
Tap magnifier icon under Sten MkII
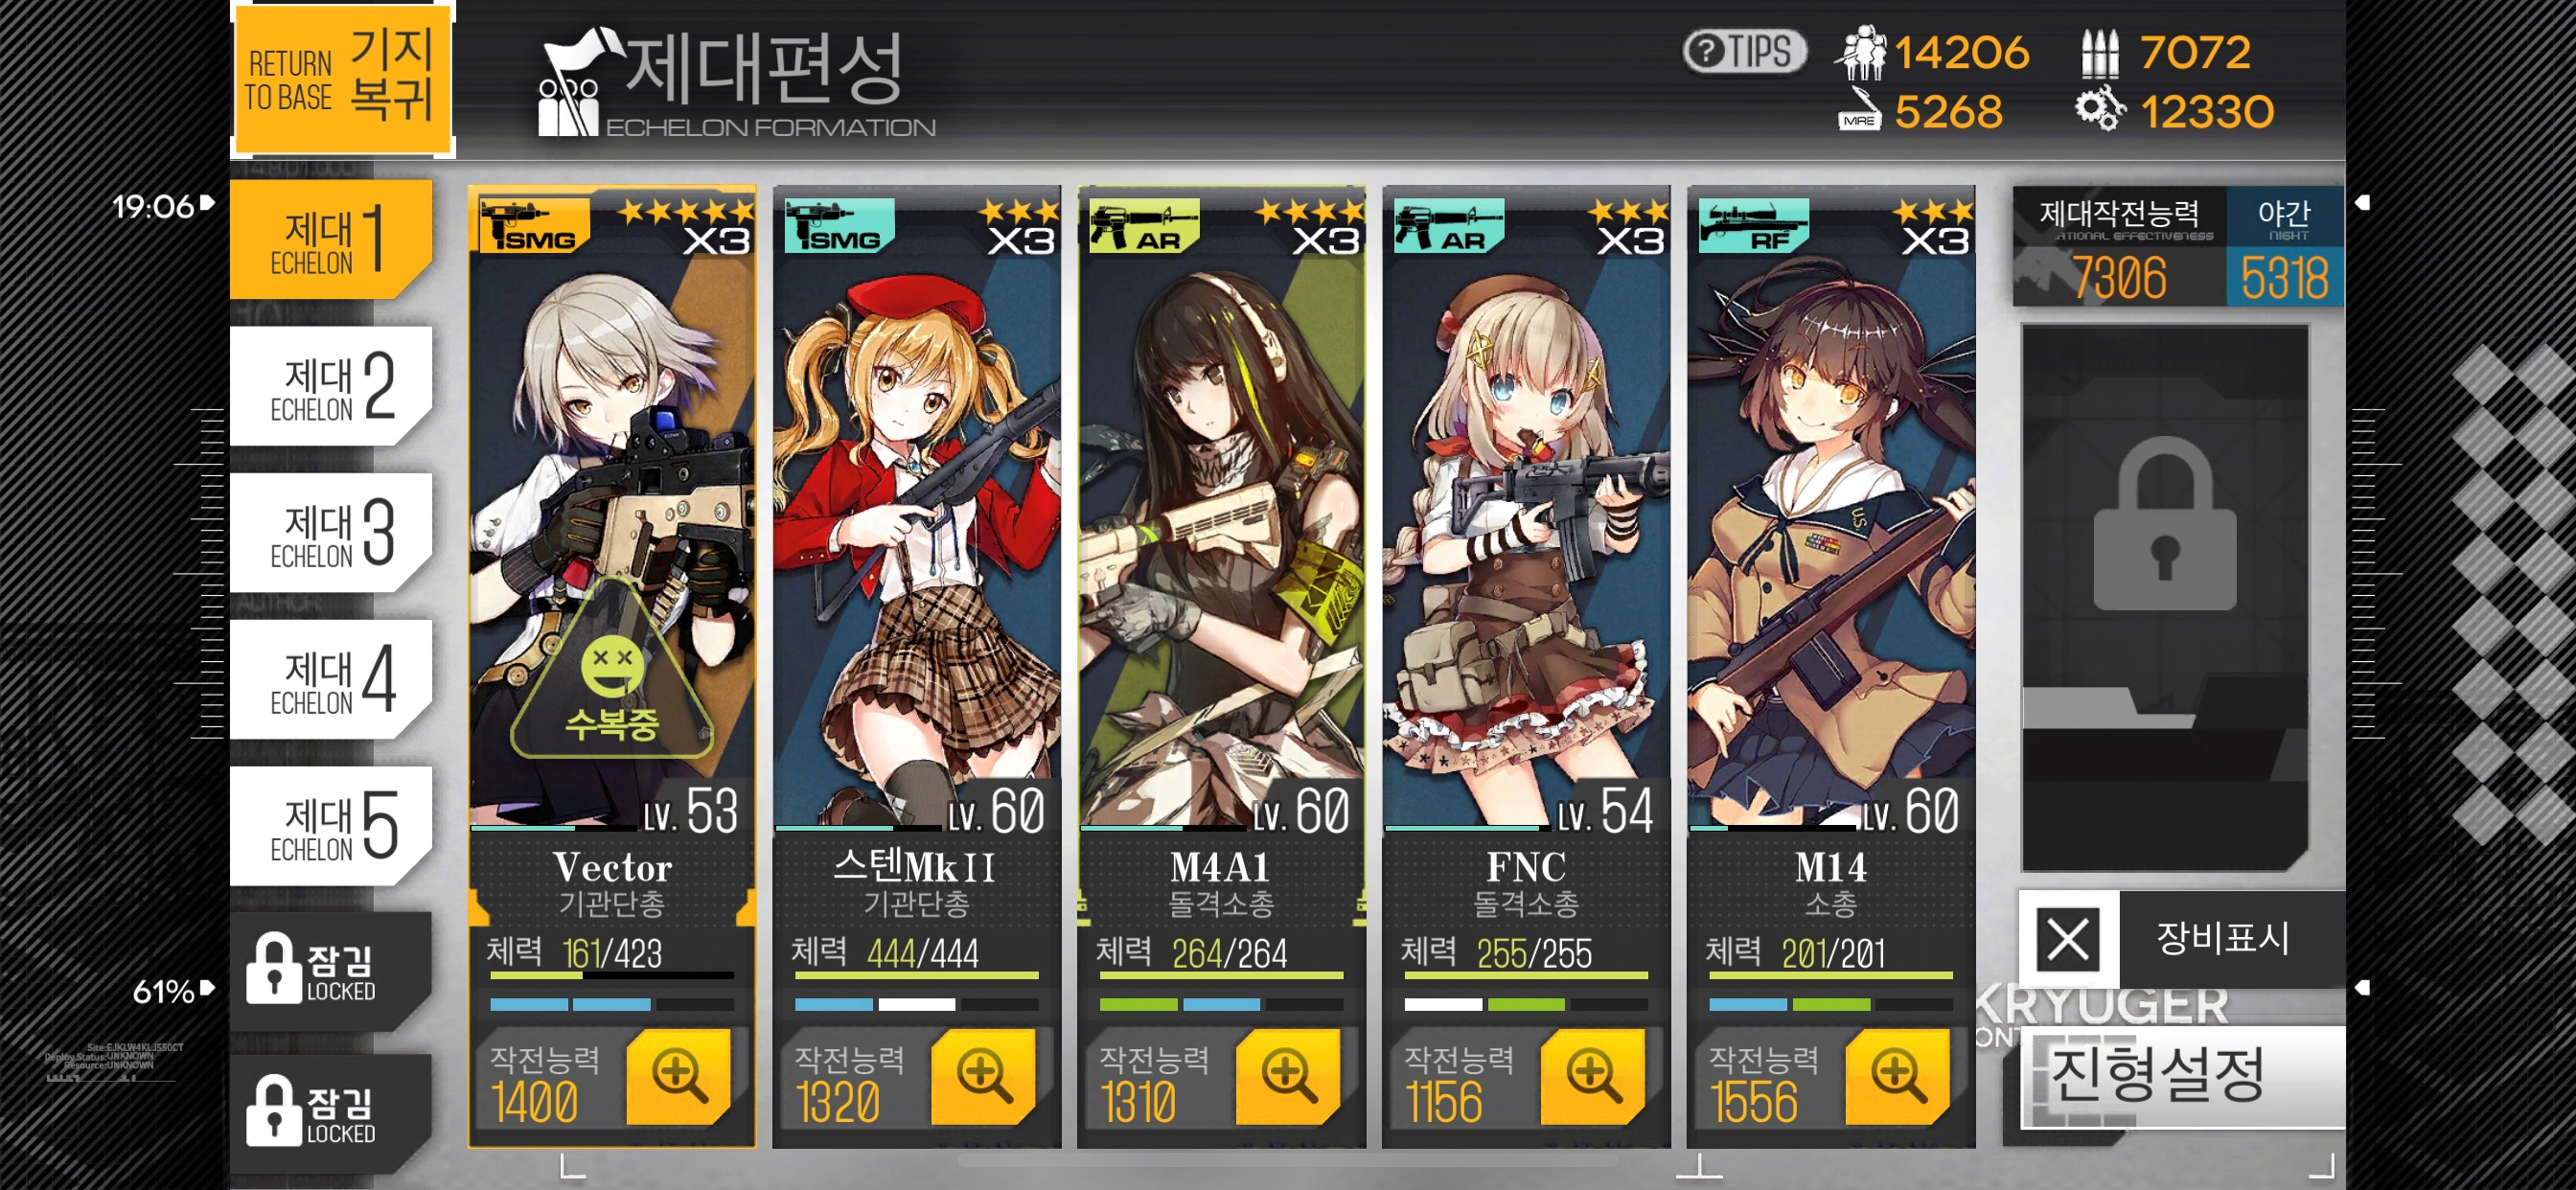(x=984, y=1076)
